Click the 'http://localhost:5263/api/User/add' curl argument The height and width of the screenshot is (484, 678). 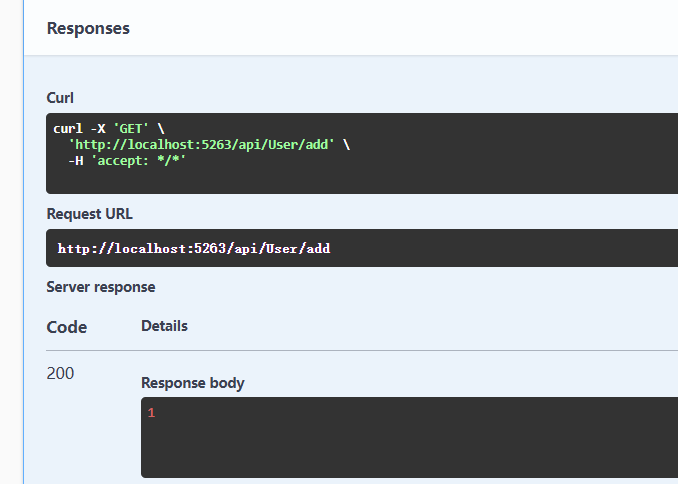tap(201, 144)
